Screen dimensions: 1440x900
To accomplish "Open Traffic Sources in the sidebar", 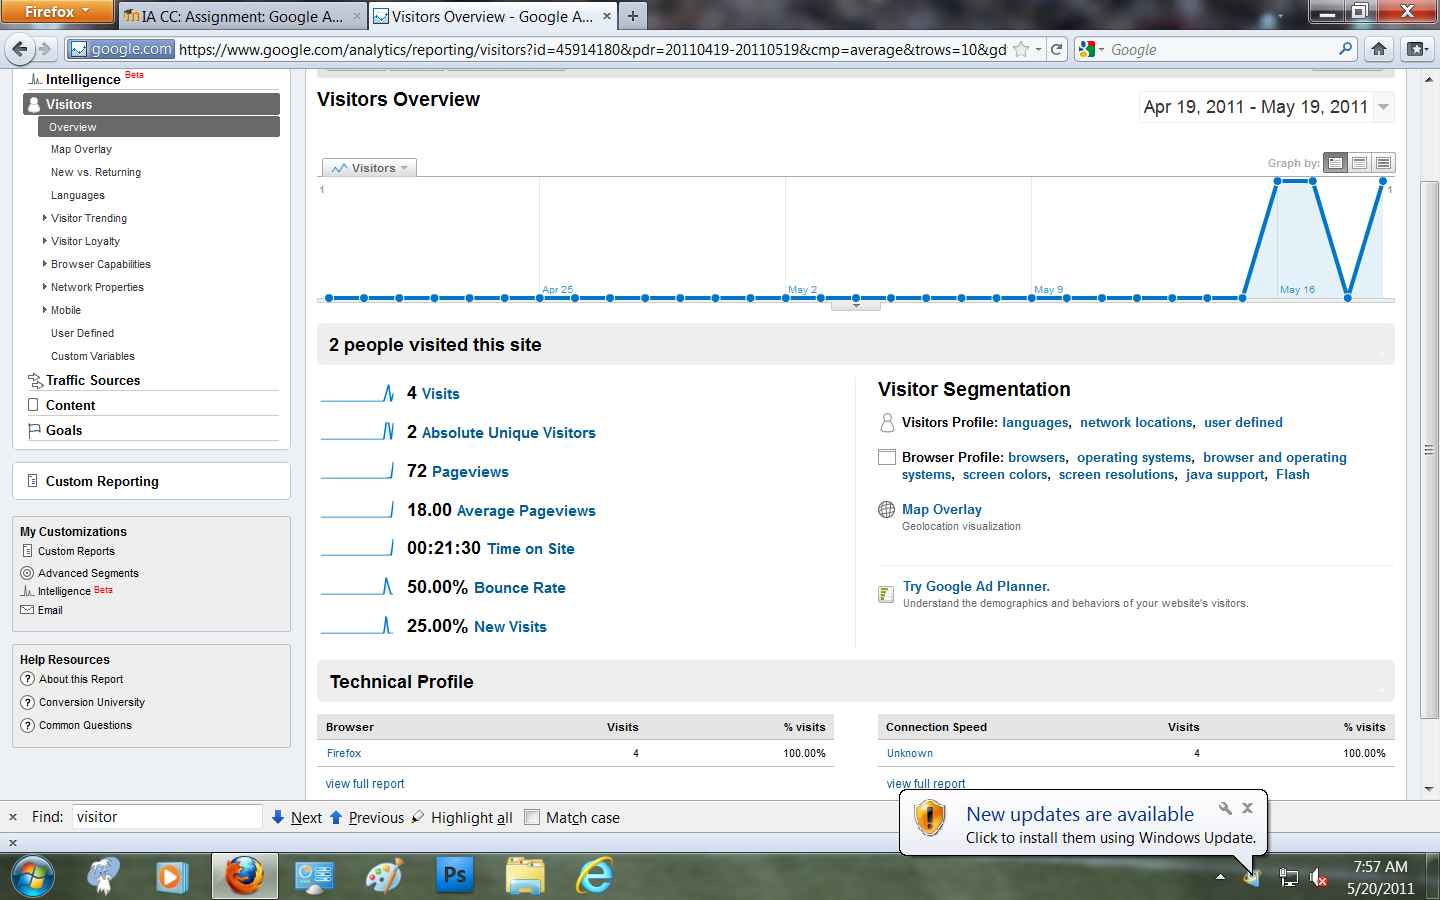I will (x=92, y=380).
